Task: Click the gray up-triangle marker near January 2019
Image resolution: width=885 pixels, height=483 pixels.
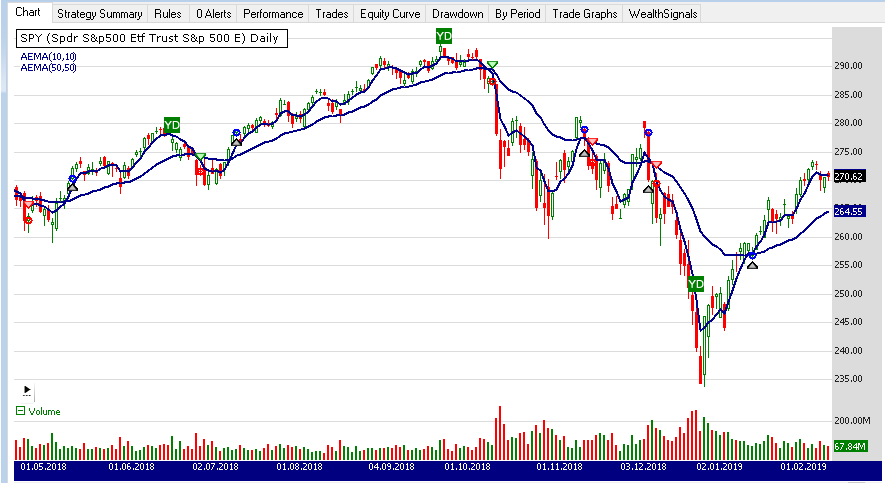Action: 753,265
